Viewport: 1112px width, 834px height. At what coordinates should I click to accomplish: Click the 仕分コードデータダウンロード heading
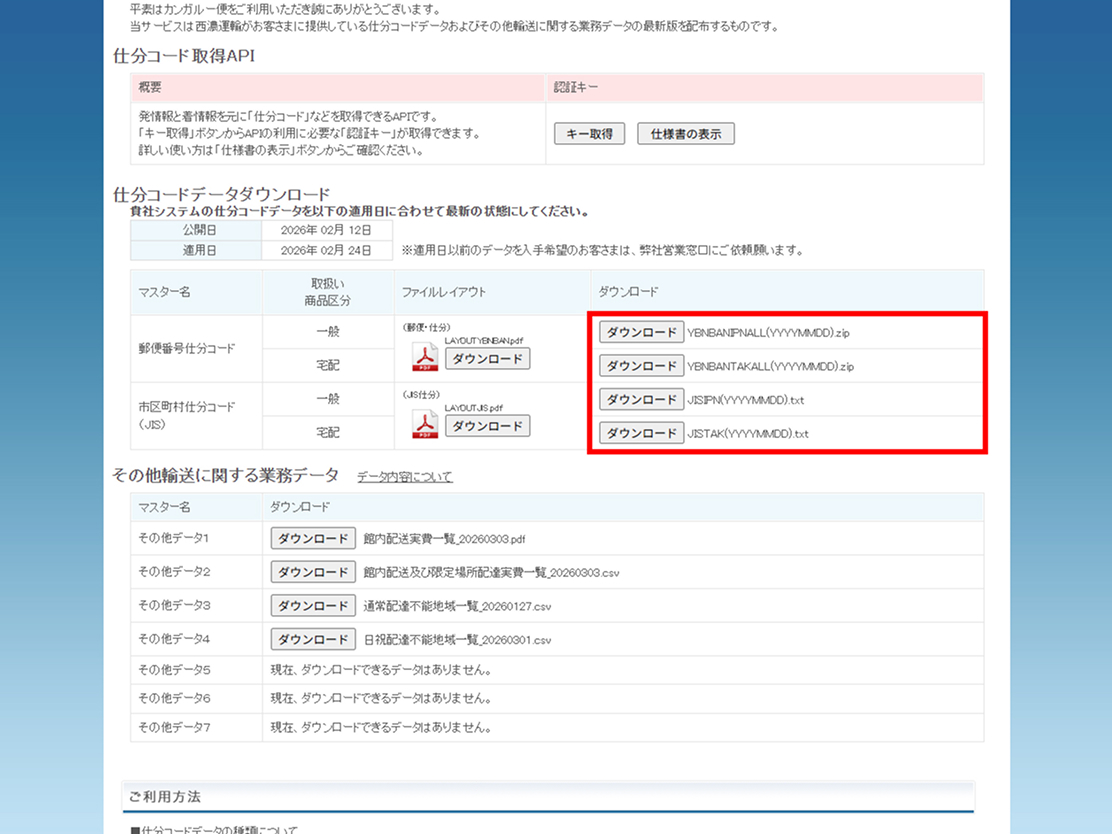click(x=222, y=194)
